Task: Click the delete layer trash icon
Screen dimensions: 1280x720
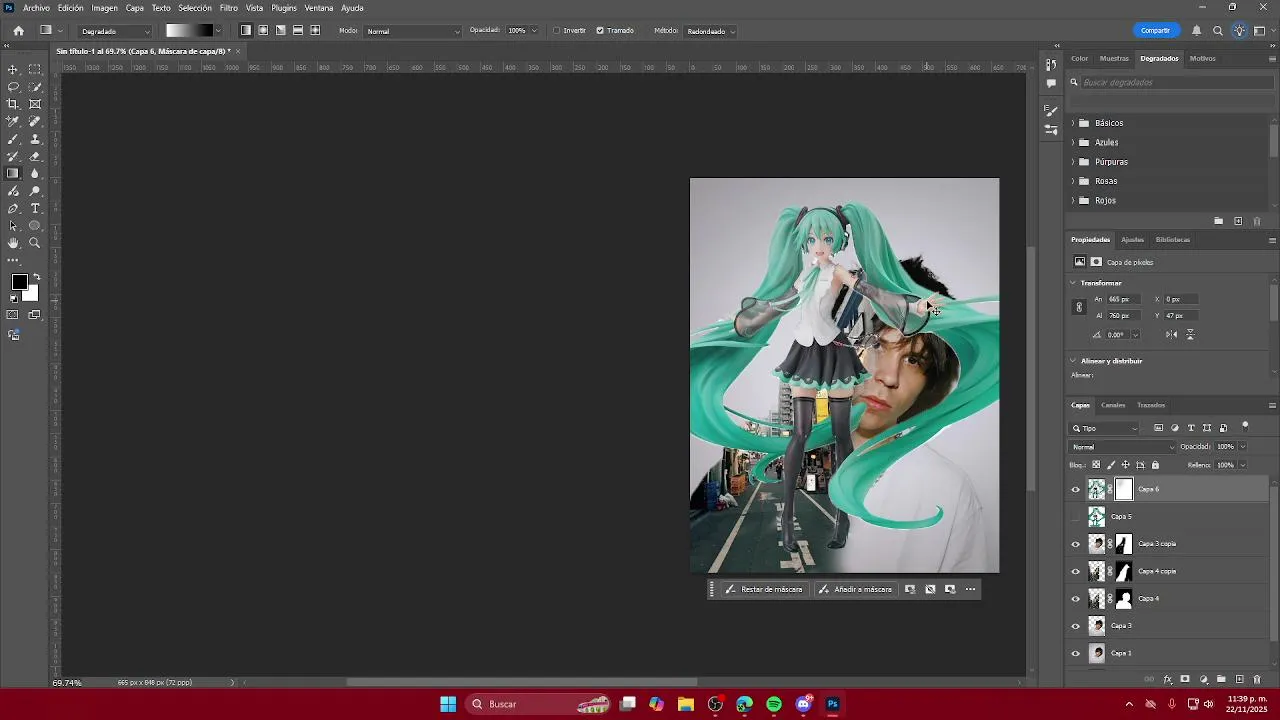Action: pyautogui.click(x=1257, y=680)
